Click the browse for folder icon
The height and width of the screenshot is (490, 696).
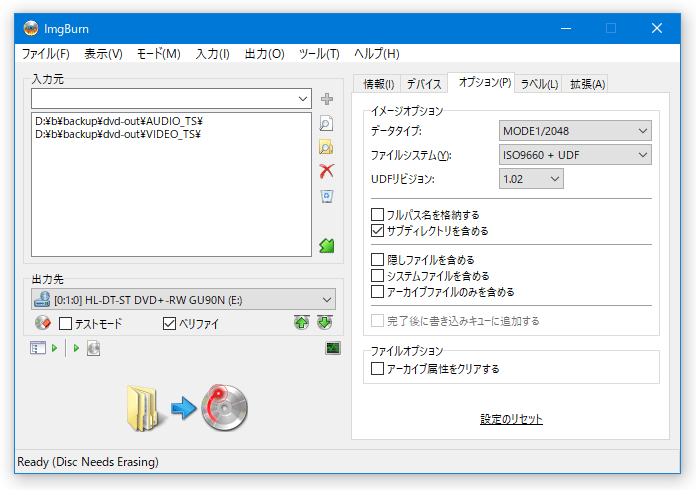(x=326, y=147)
